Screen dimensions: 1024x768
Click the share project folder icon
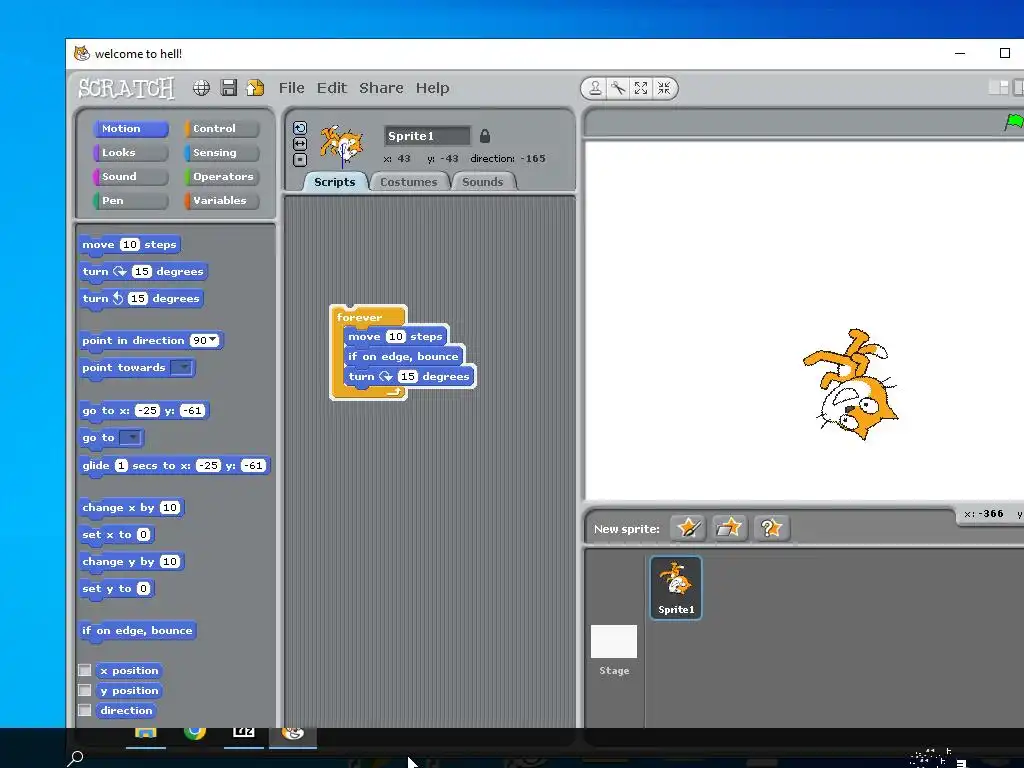tap(255, 88)
